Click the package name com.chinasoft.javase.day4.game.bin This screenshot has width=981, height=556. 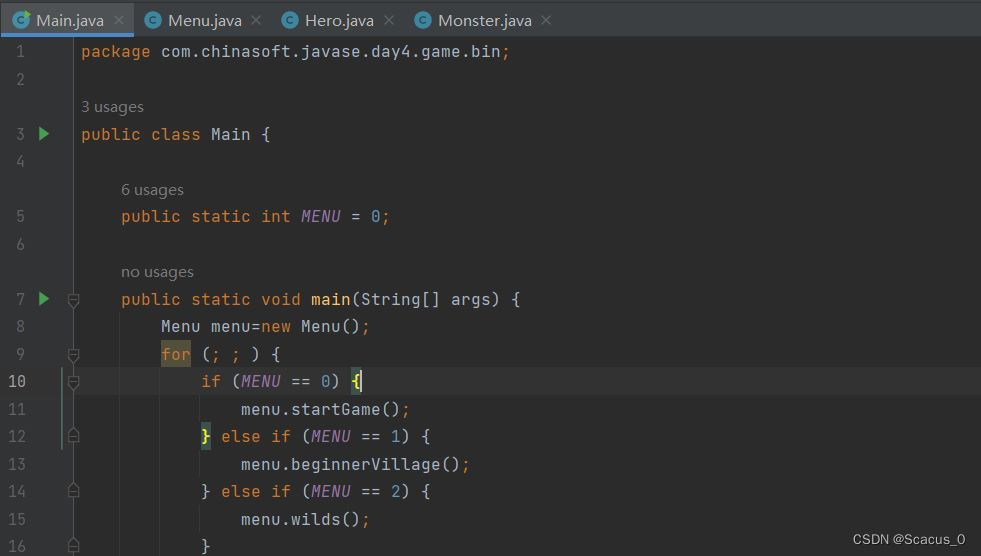[330, 52]
